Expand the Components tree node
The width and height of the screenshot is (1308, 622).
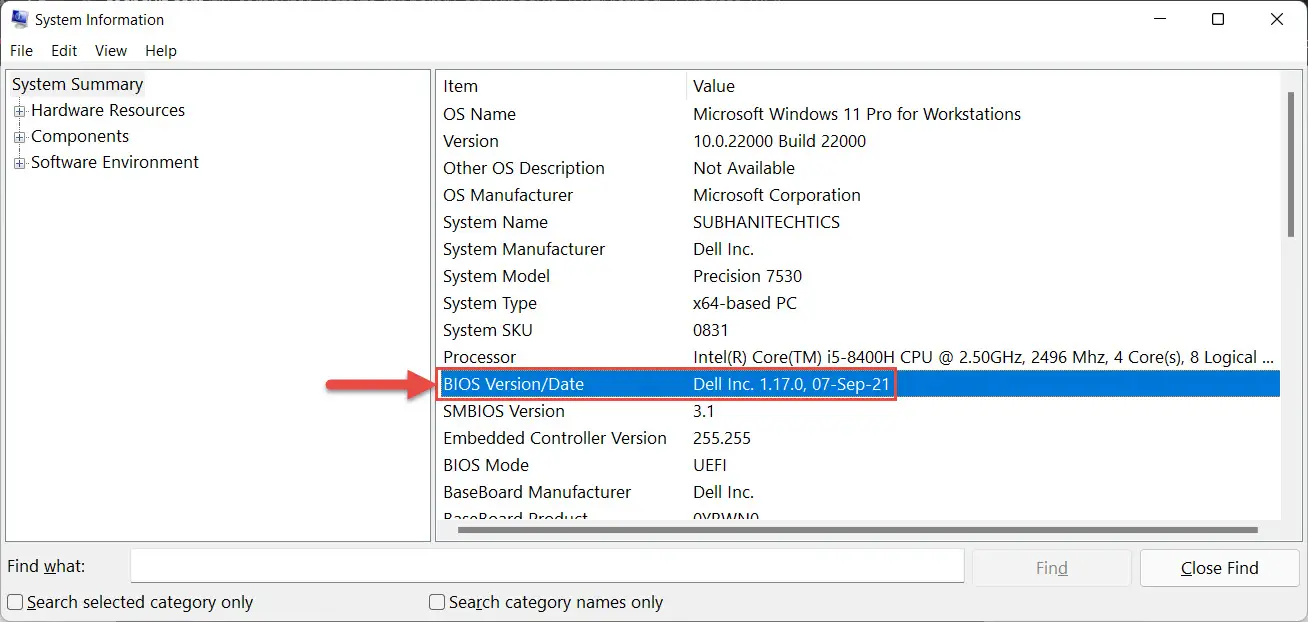tap(20, 136)
